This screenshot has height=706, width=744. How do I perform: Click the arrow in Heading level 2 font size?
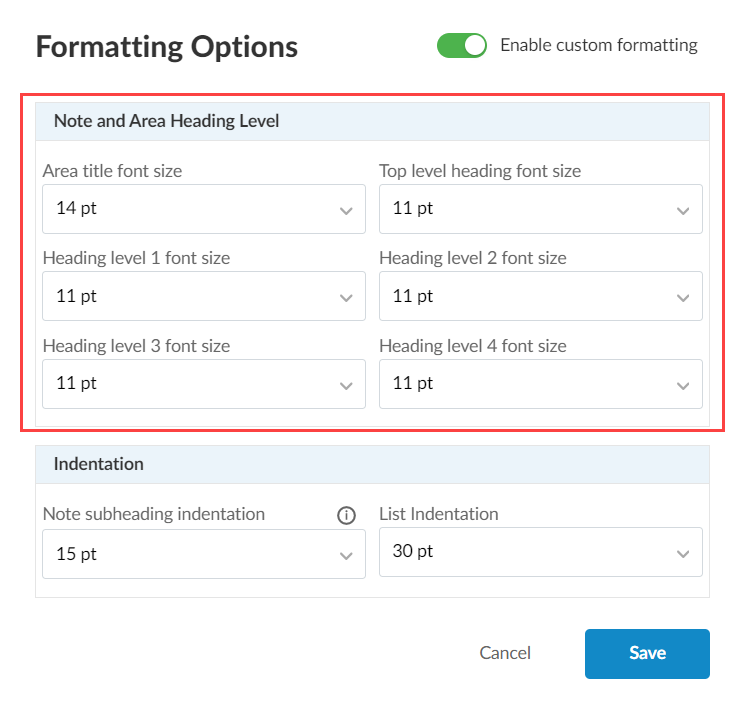pyautogui.click(x=683, y=297)
